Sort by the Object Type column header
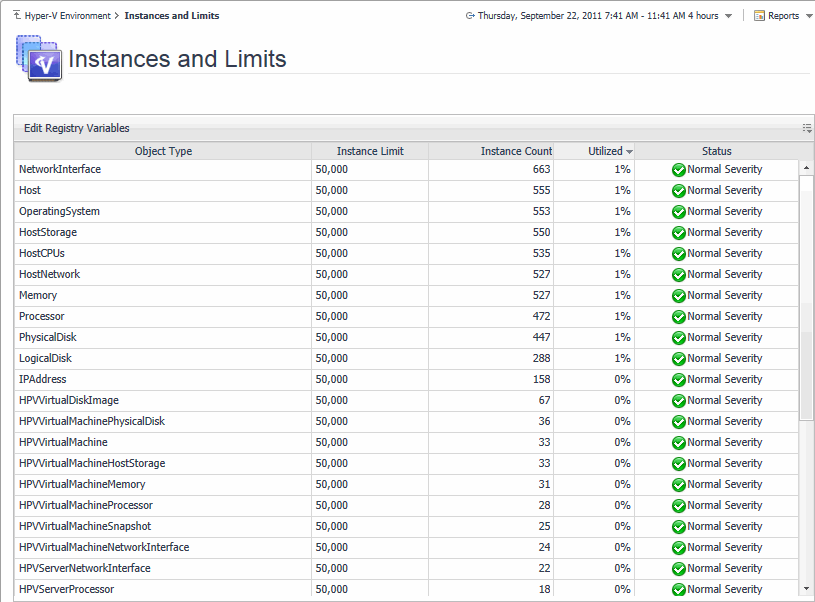815x602 pixels. click(163, 151)
